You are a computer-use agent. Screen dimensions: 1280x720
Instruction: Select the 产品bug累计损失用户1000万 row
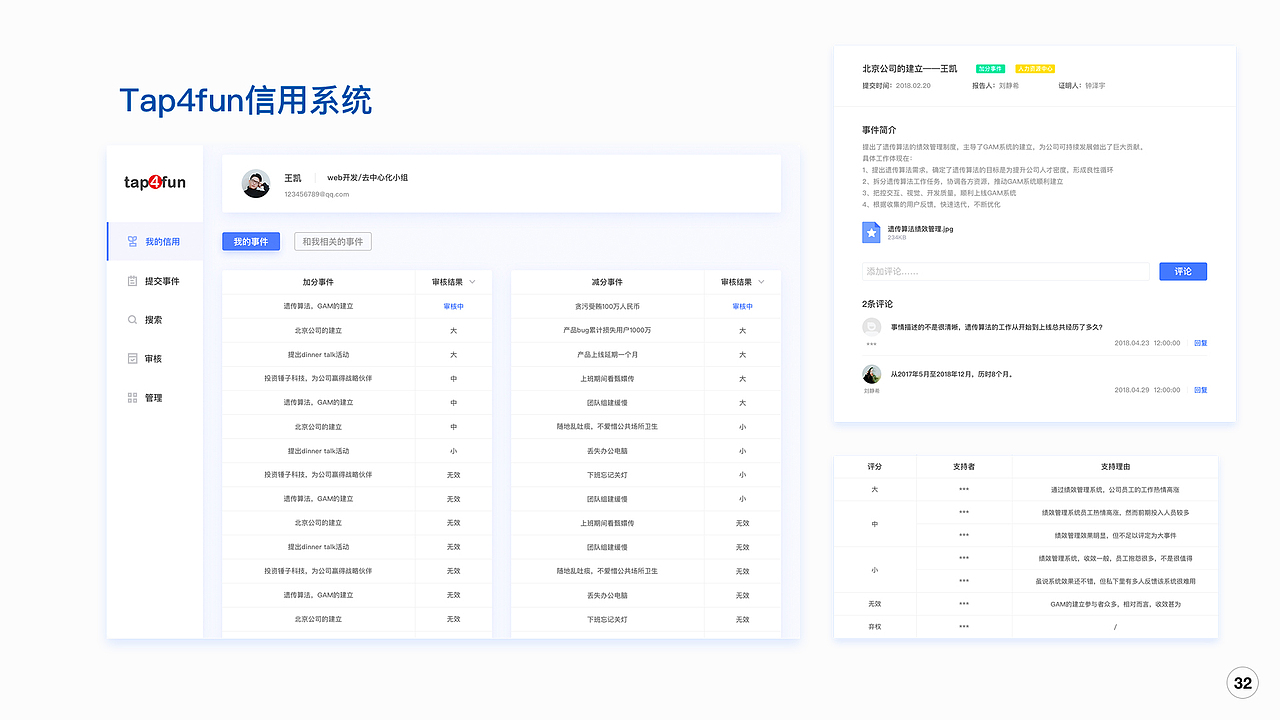point(645,331)
